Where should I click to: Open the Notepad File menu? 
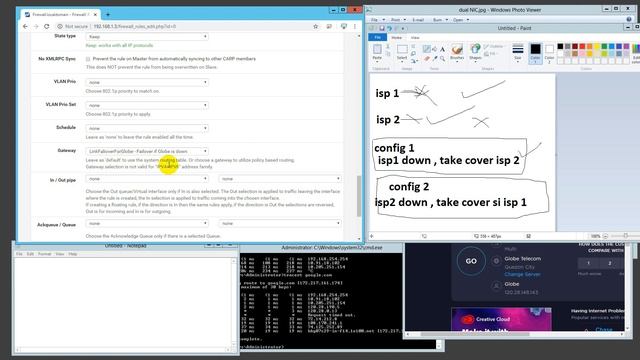[19, 254]
